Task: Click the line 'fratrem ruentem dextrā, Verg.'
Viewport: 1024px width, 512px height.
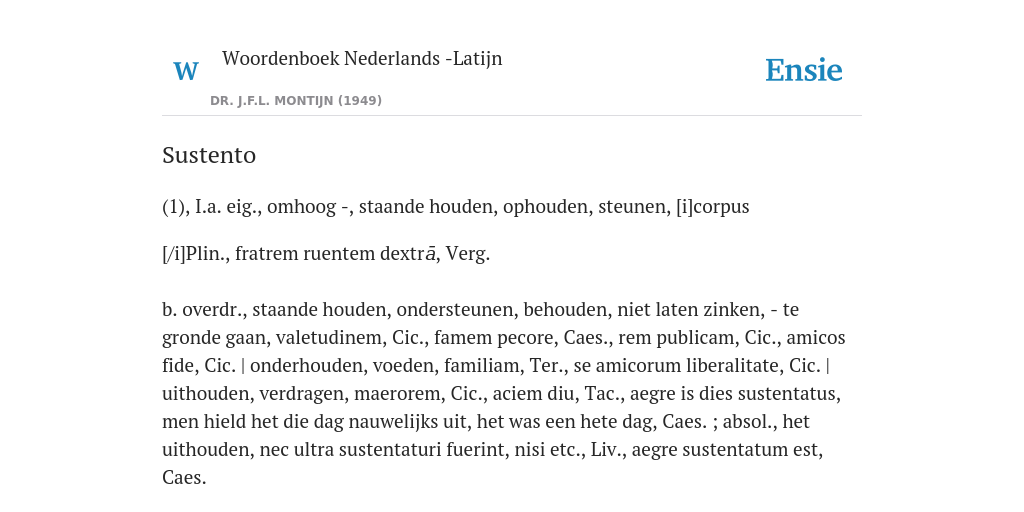Action: [362, 253]
